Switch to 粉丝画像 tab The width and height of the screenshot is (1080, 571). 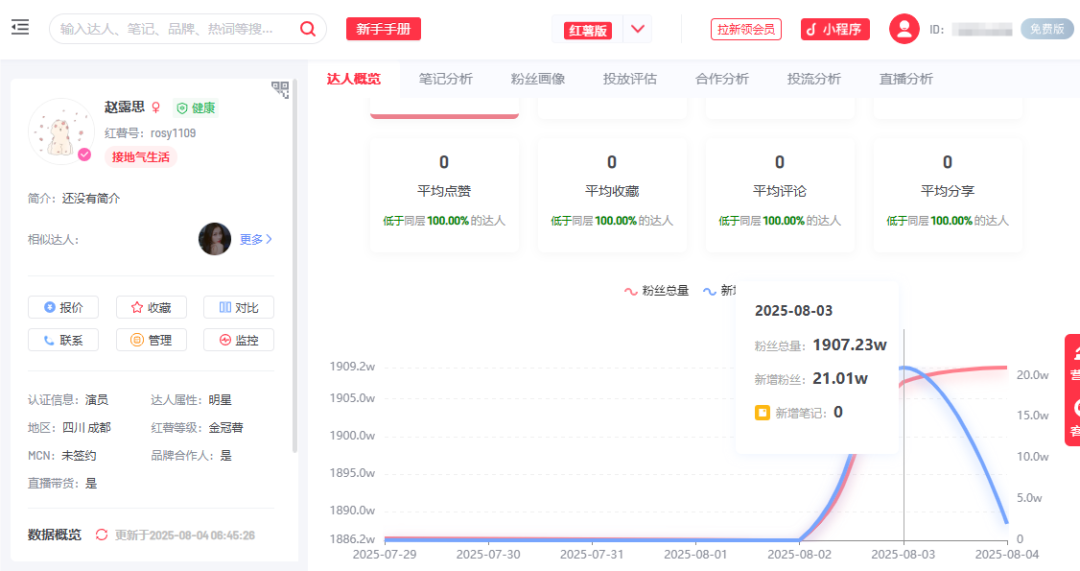tap(538, 79)
